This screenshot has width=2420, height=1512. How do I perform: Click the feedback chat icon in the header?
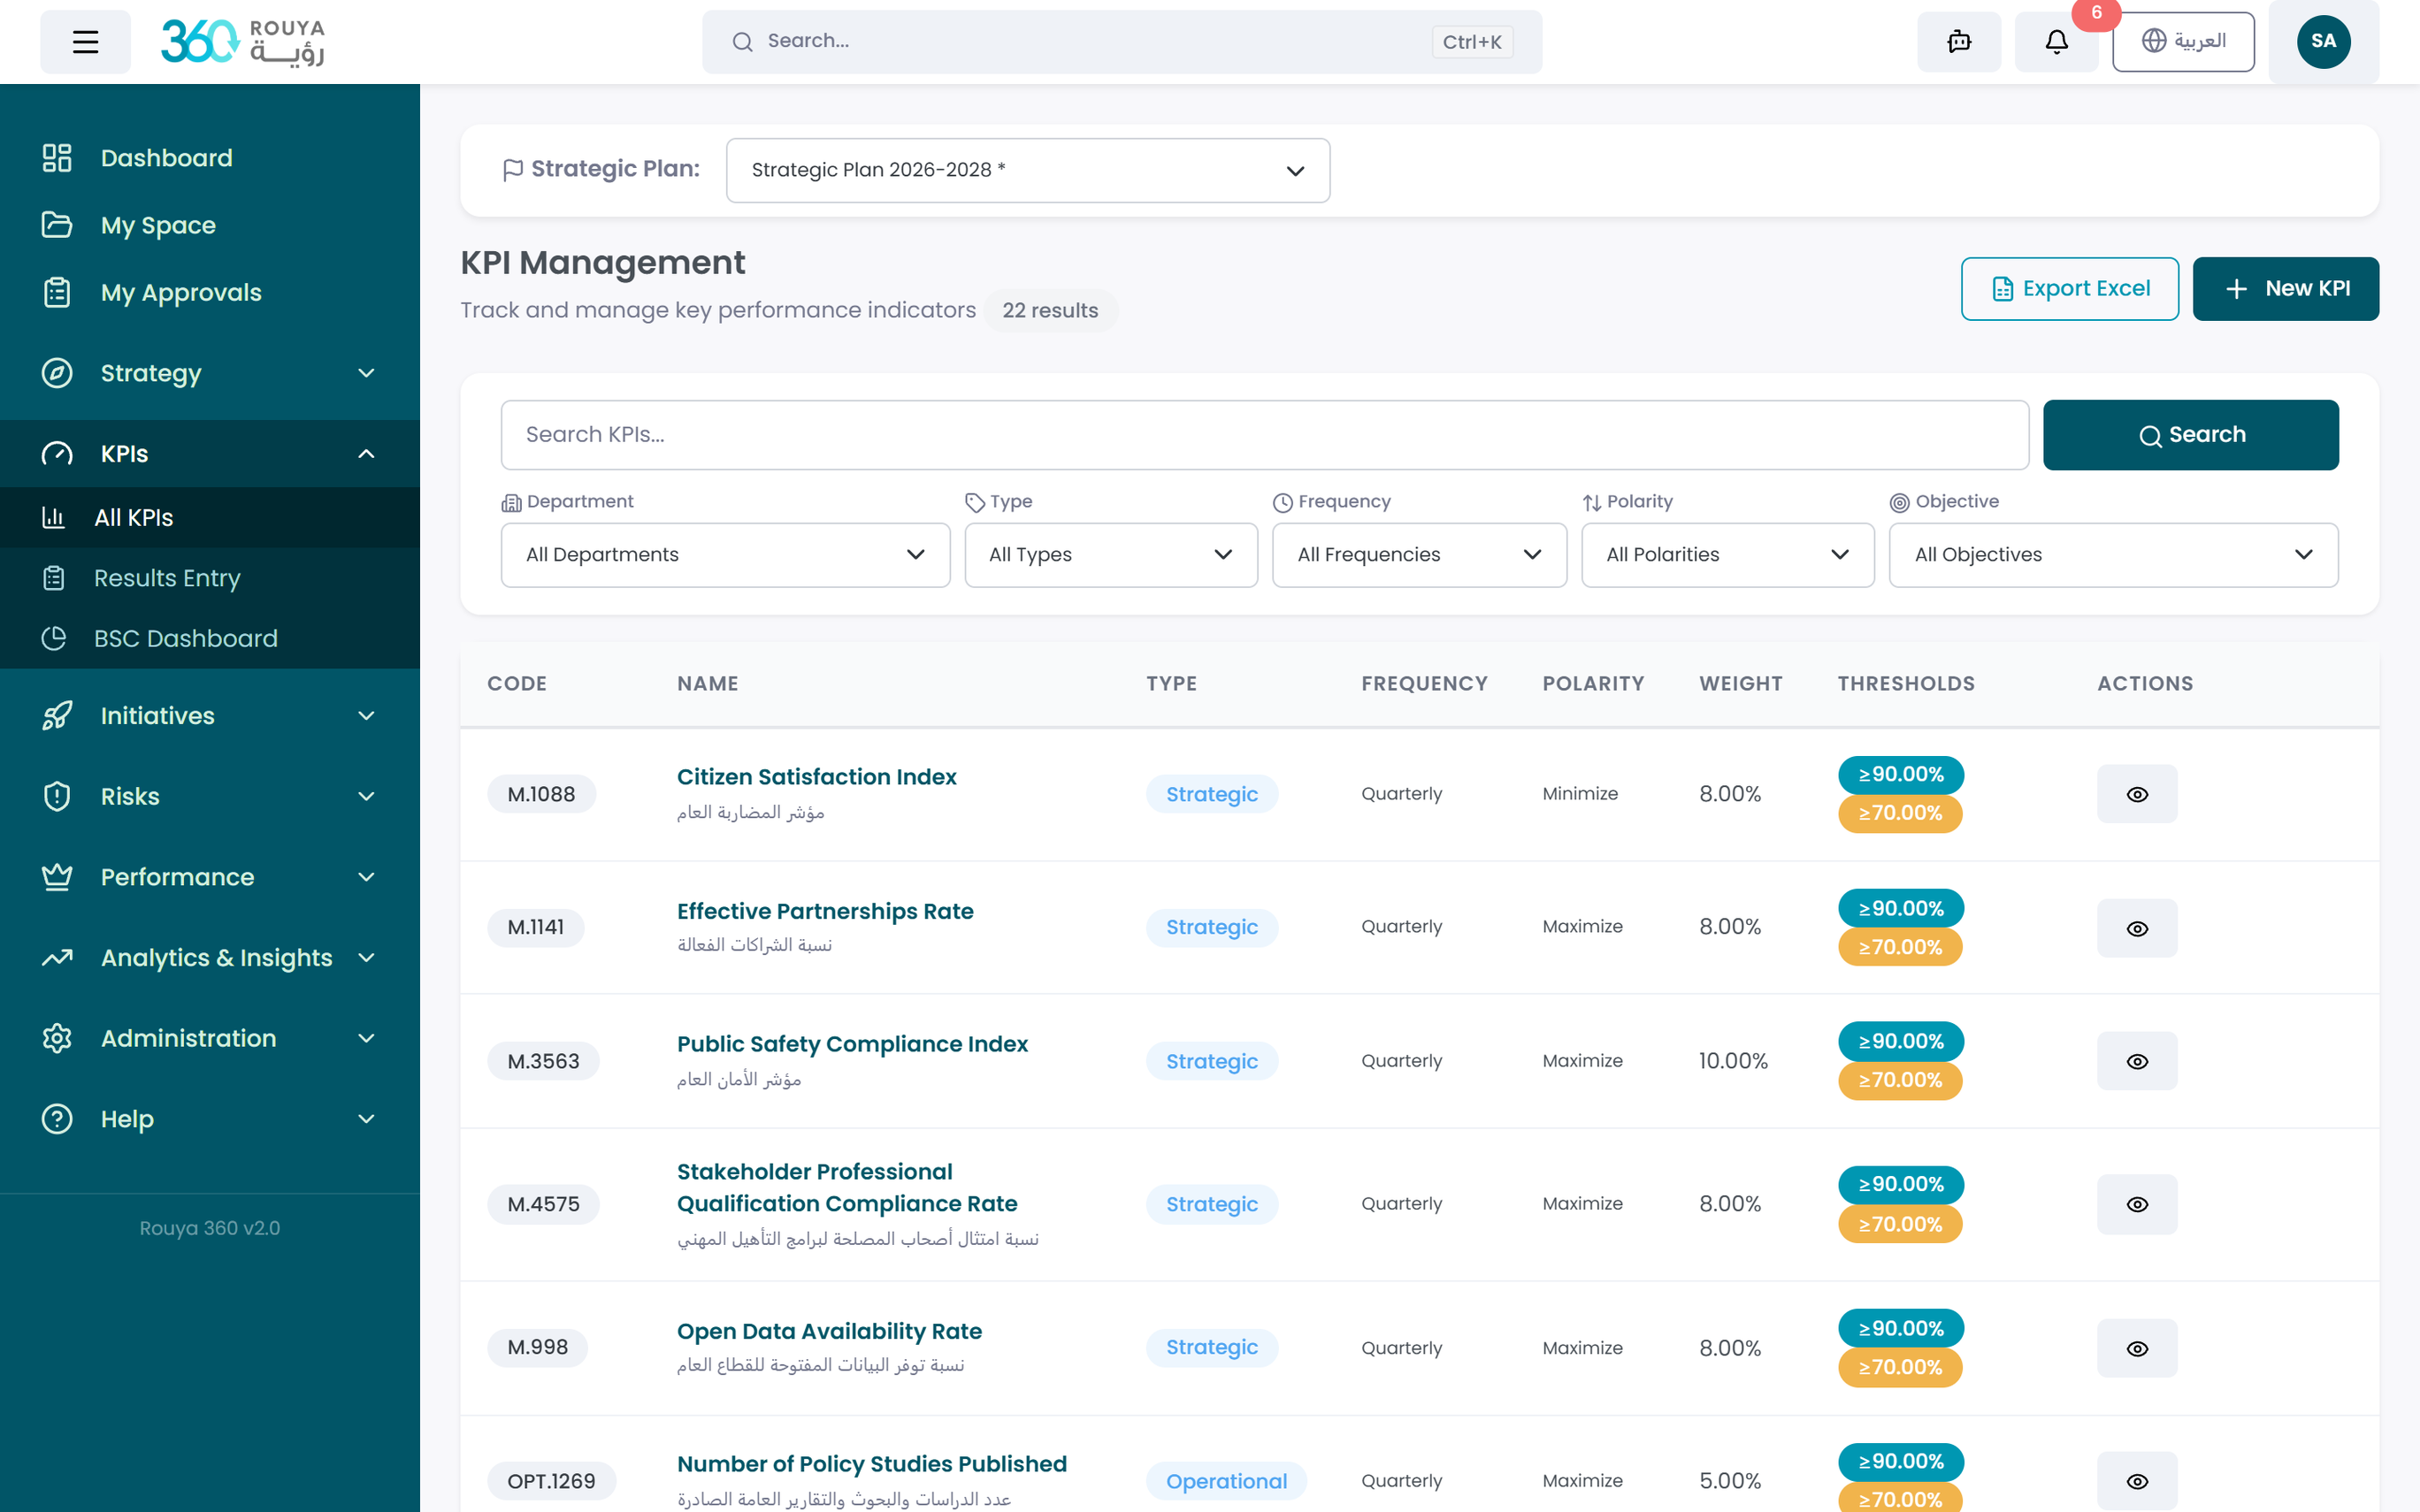coord(1958,42)
